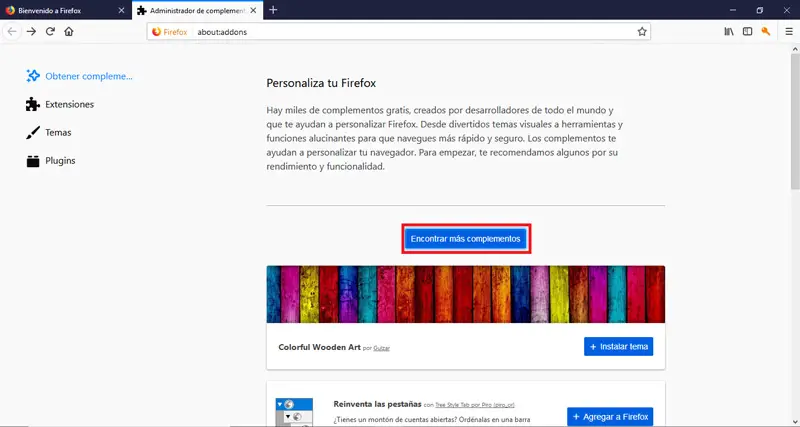Click Encontrar más complementos button
This screenshot has height=427, width=800.
click(466, 239)
